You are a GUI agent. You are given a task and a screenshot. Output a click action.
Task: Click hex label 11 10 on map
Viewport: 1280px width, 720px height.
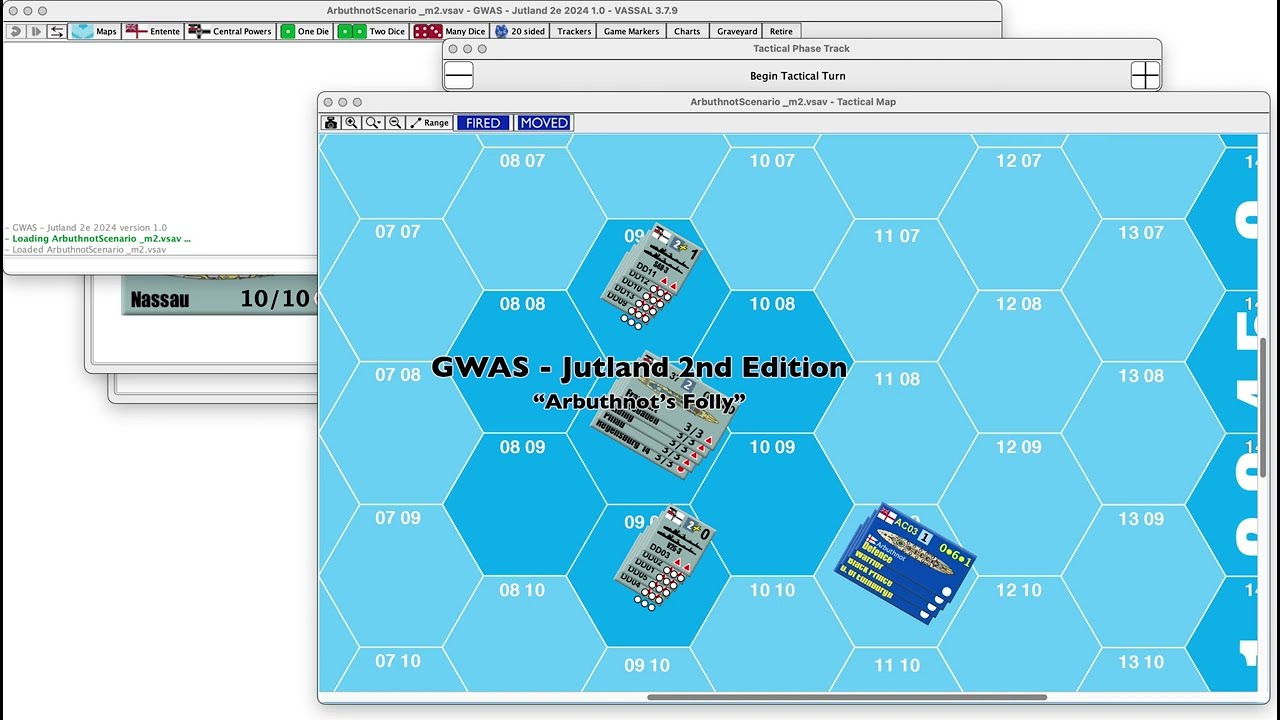(x=896, y=665)
